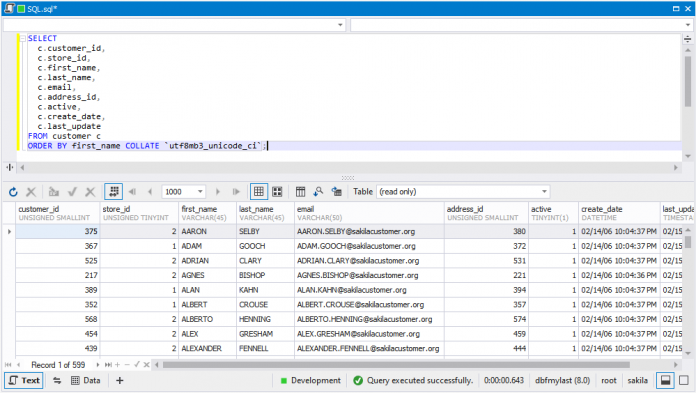Switch to grid view icon
The width and height of the screenshot is (696, 393).
(x=259, y=192)
